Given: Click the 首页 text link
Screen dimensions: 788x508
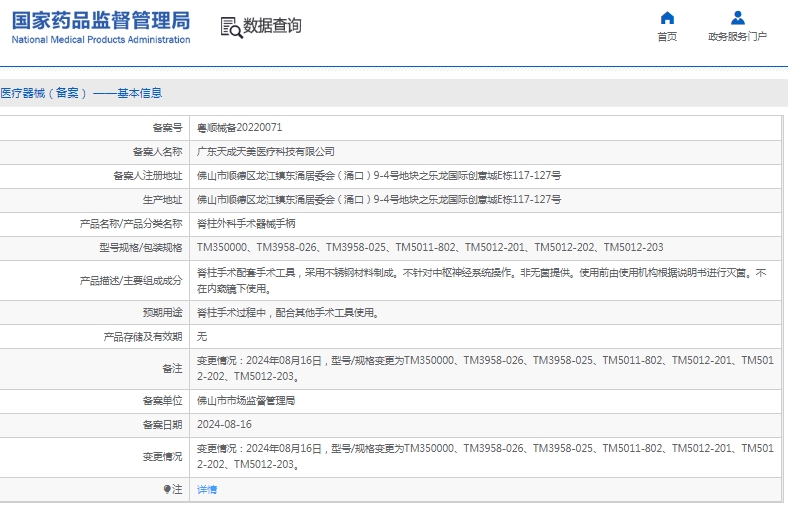Looking at the screenshot, I should pyautogui.click(x=667, y=36).
